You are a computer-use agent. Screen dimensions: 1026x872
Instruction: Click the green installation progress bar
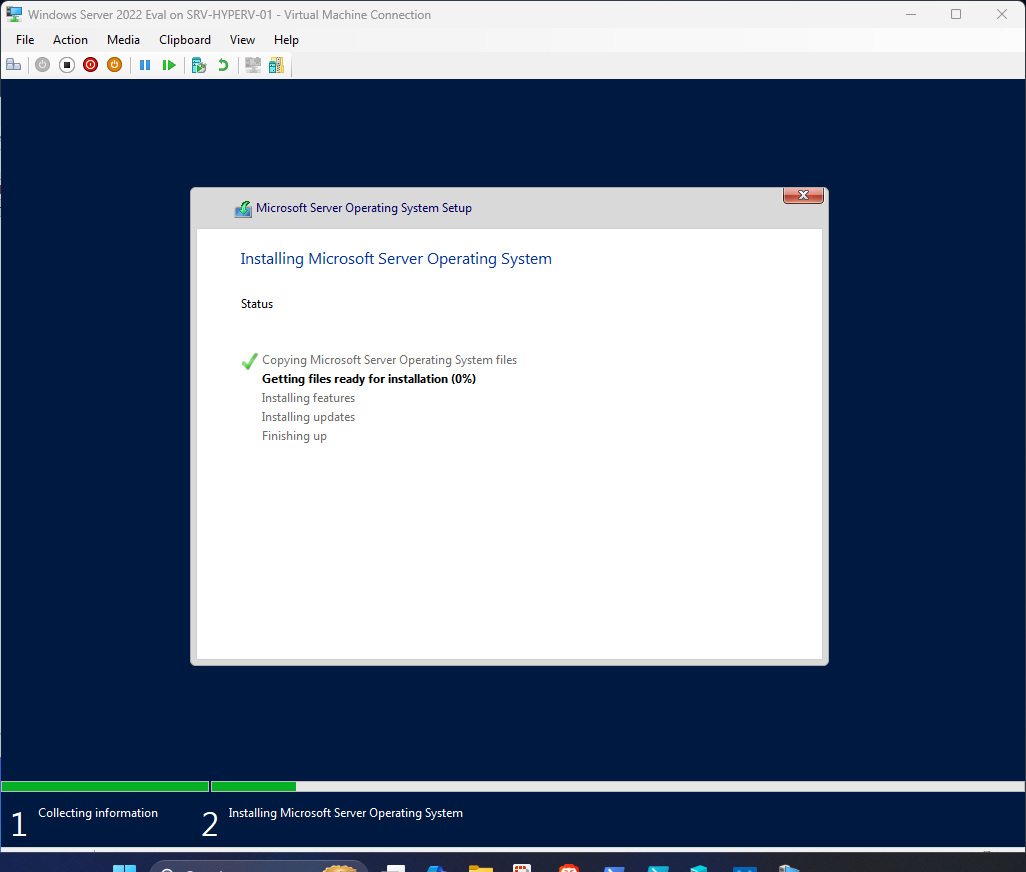(x=104, y=786)
